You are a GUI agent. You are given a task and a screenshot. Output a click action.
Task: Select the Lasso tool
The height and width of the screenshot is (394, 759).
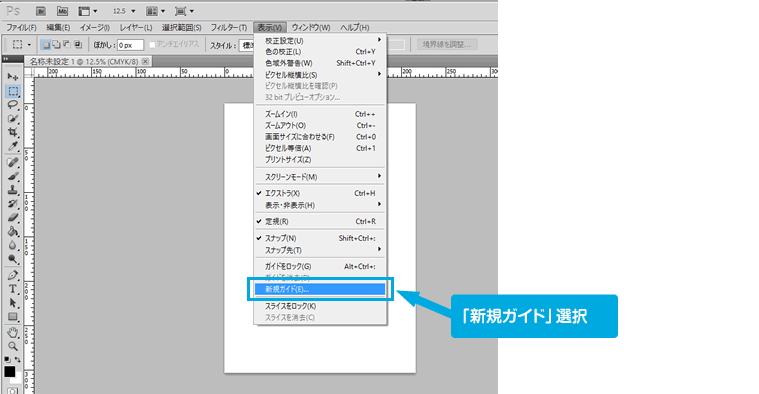point(13,105)
